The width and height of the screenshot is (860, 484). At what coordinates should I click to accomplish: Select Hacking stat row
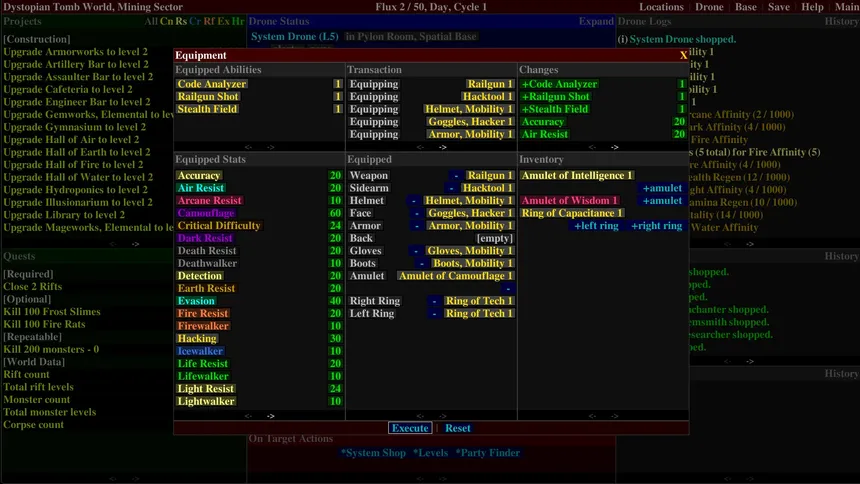tap(259, 339)
